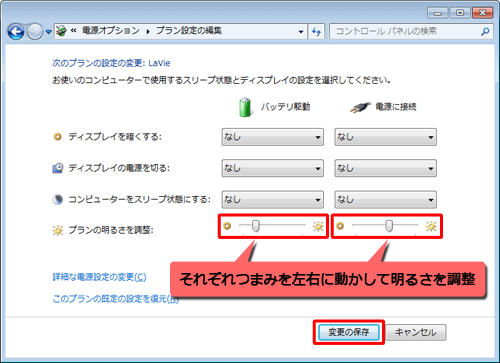Click the dim sun icon of plugged-in slider
Viewport: 500px width, 363px height.
[340, 226]
